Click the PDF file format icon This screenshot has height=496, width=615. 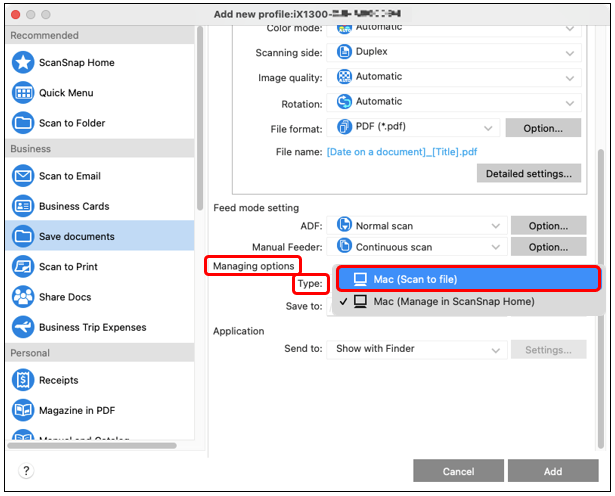coord(344,127)
